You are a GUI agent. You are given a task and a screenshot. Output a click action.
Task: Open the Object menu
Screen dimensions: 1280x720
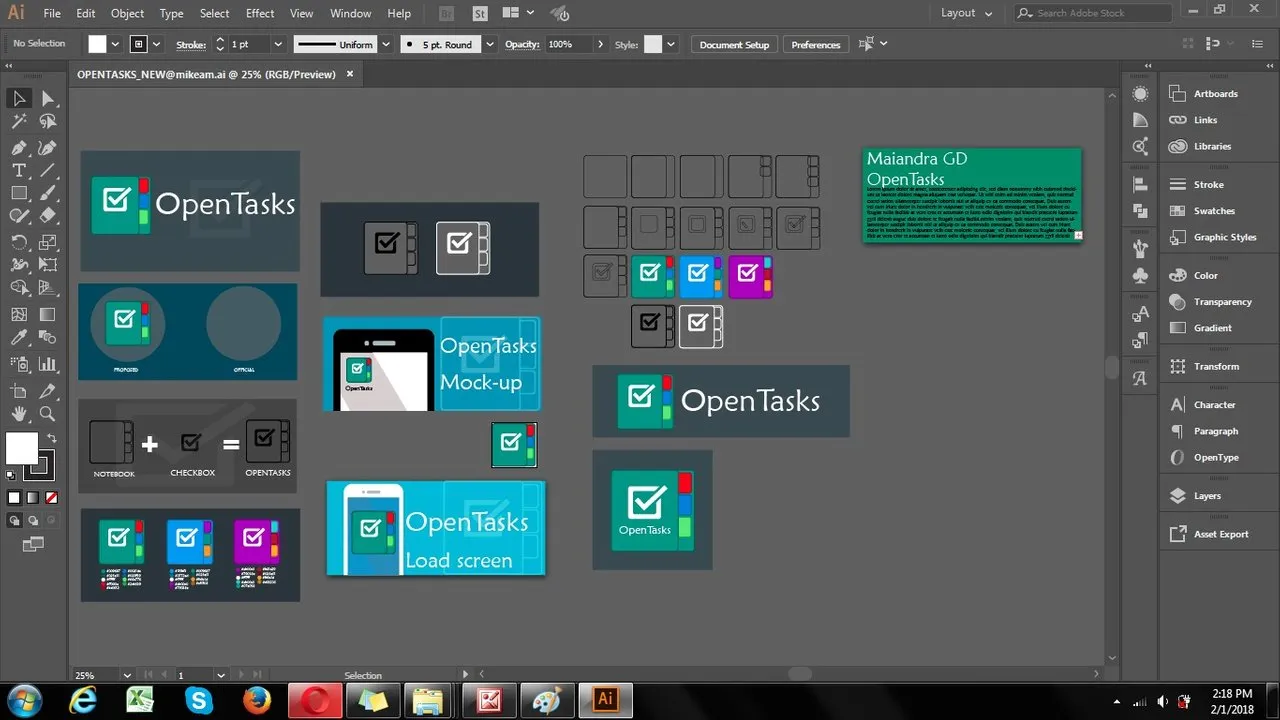127,13
